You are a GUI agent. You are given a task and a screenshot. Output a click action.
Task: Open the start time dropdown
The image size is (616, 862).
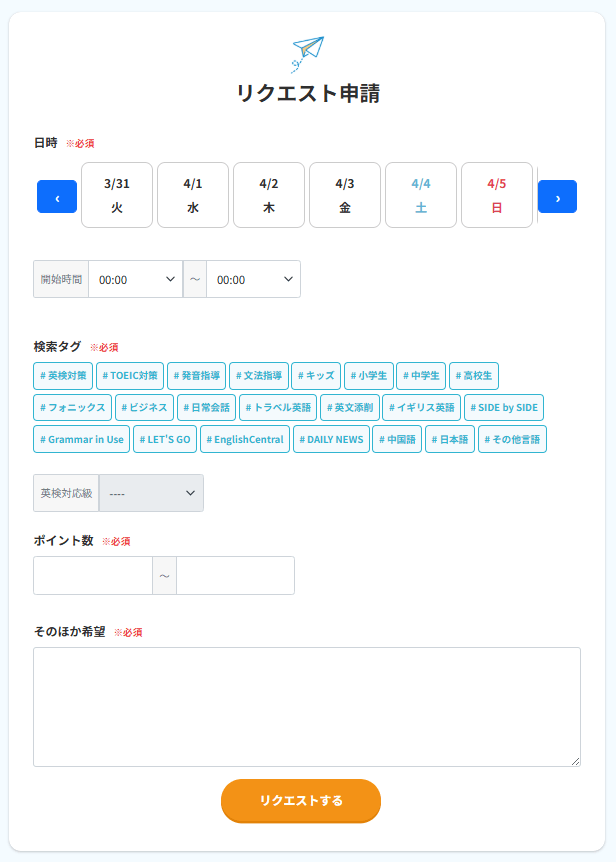136,279
